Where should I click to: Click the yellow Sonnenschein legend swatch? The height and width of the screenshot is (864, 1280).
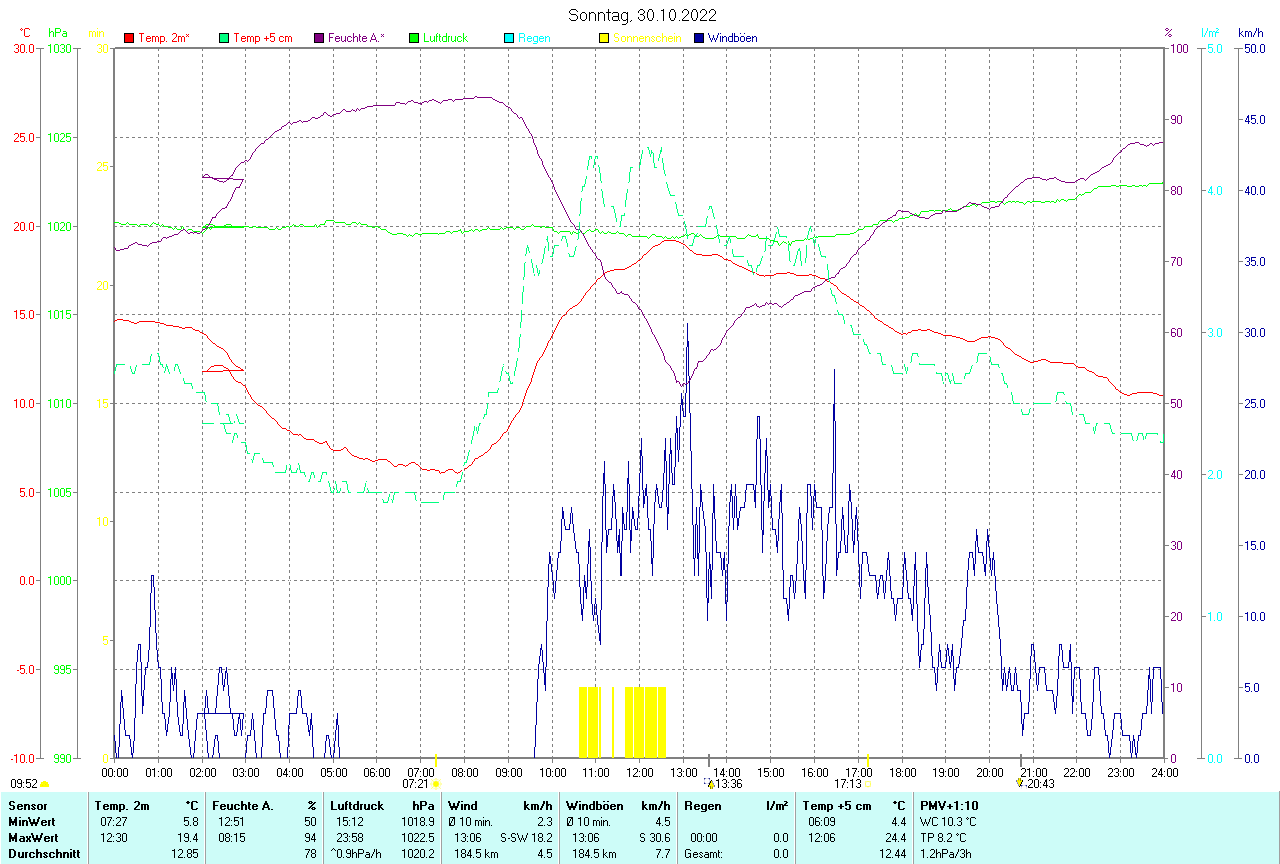pos(604,38)
